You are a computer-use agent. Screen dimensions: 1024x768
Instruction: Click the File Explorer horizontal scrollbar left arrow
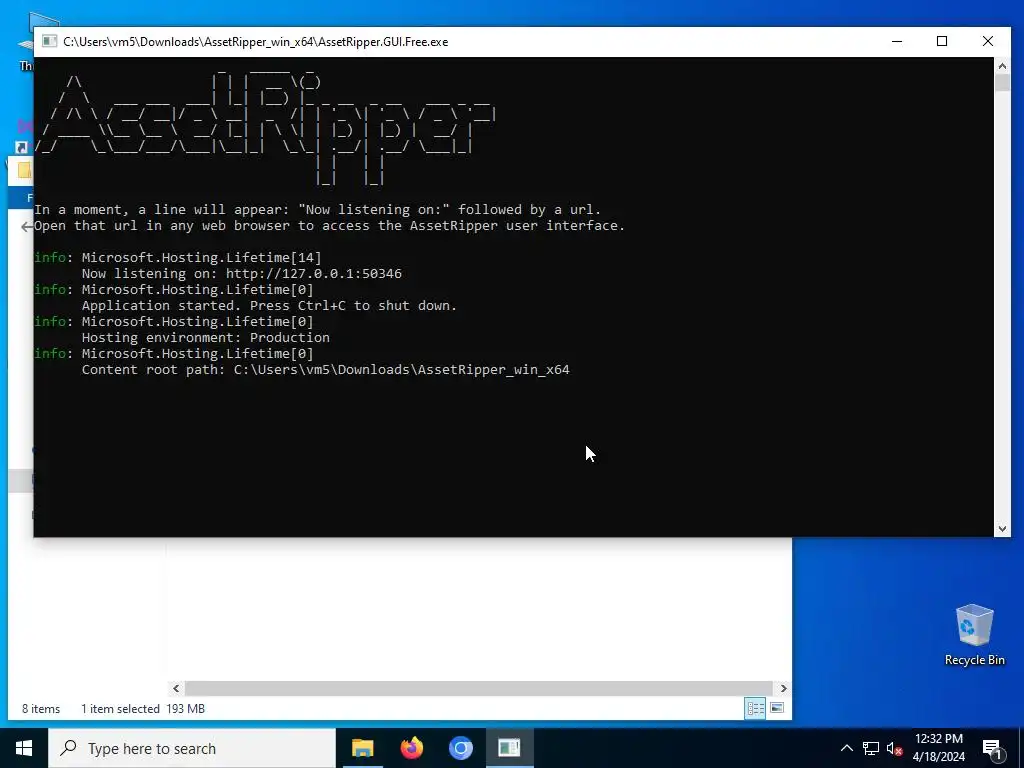tap(176, 688)
